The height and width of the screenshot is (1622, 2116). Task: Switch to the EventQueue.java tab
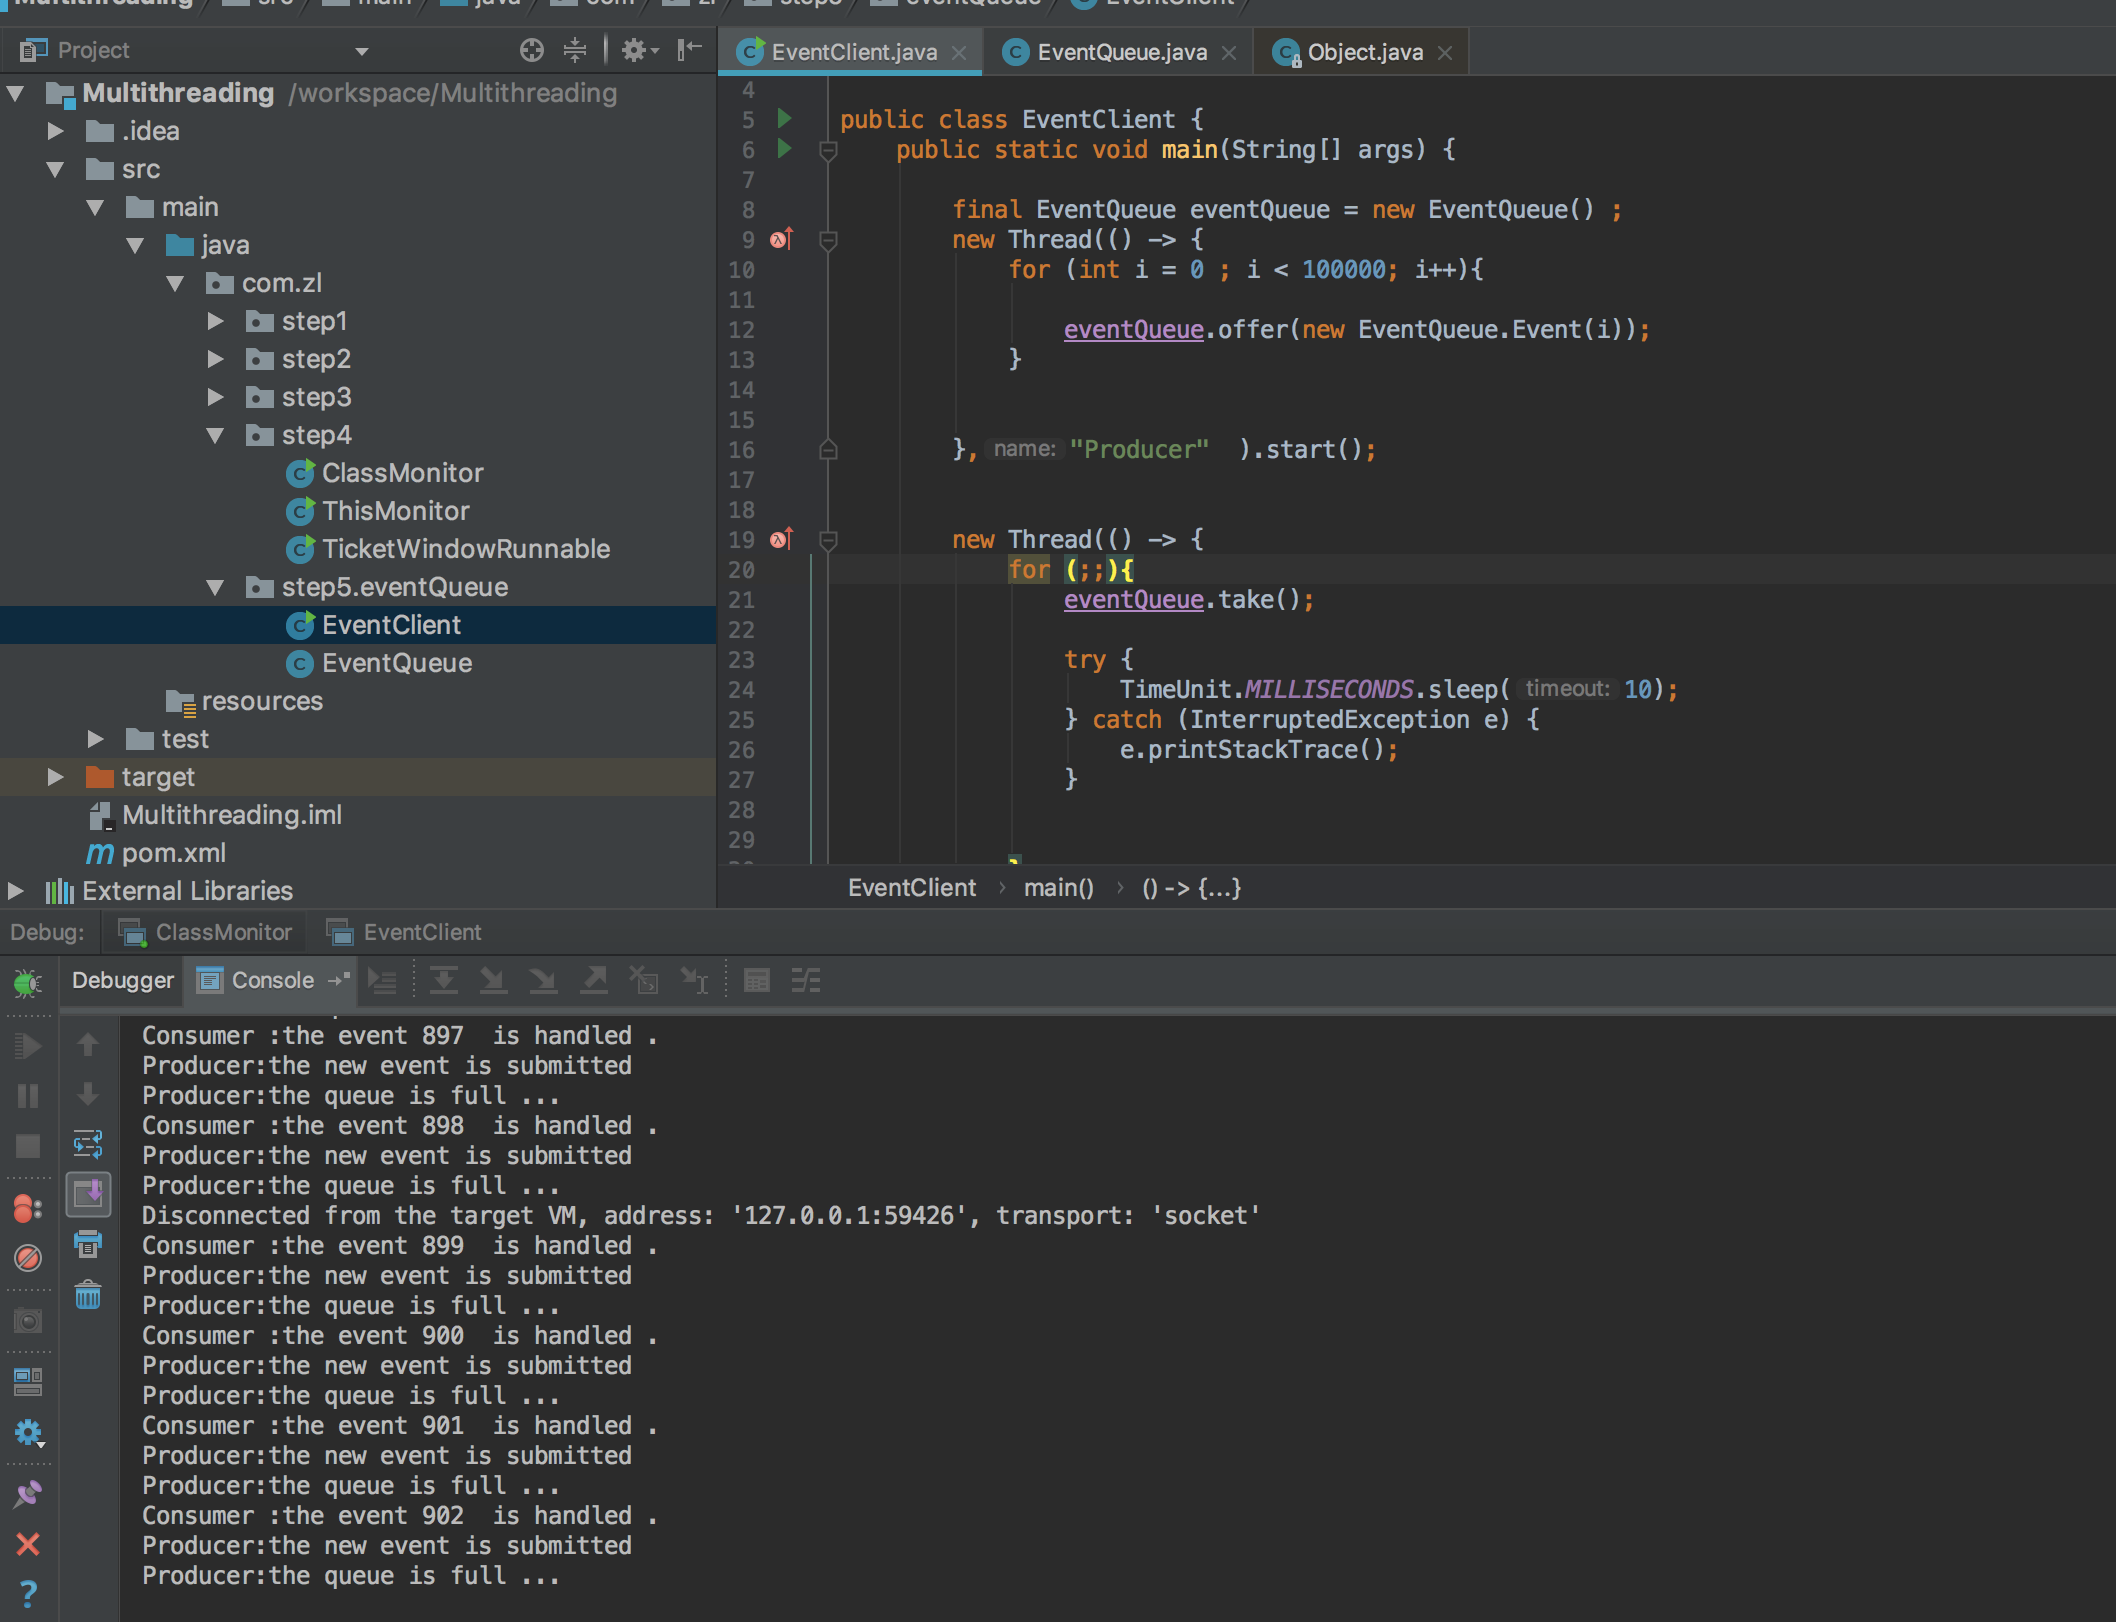click(1120, 52)
